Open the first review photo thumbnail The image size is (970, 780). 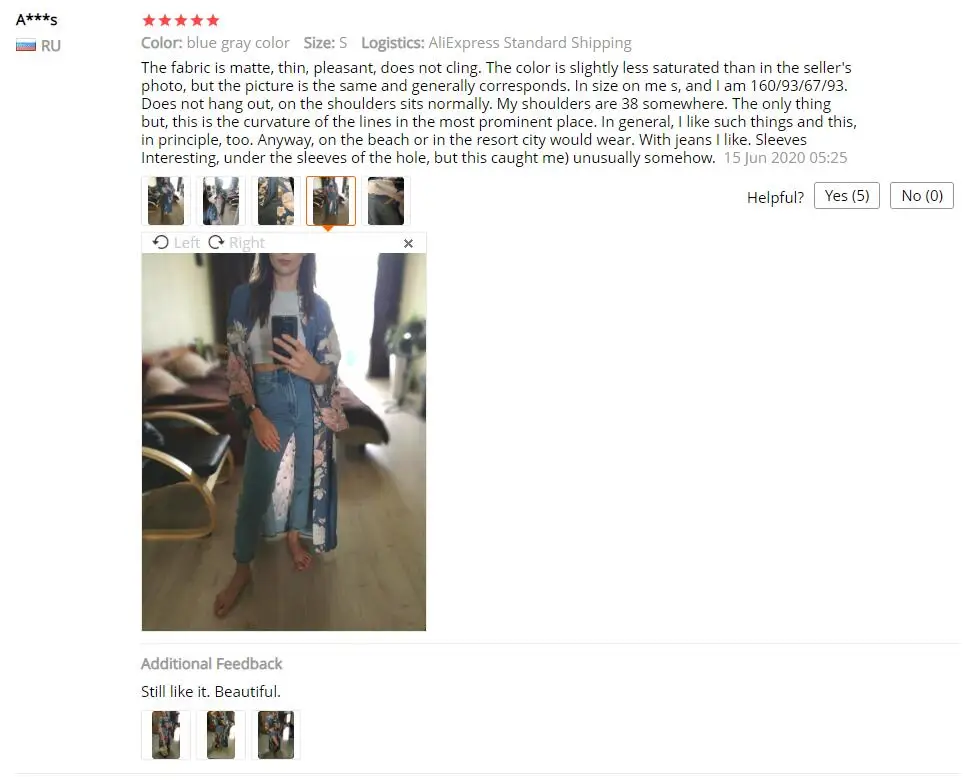(166, 201)
